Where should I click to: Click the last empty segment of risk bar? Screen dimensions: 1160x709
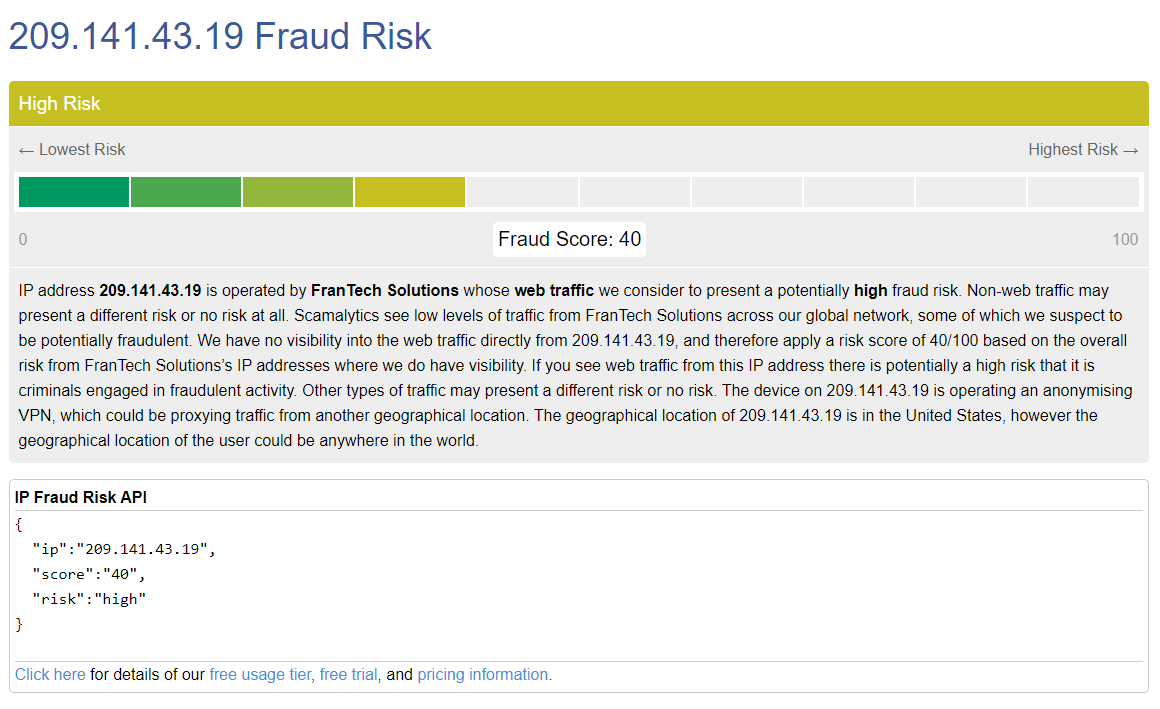[x=1083, y=192]
